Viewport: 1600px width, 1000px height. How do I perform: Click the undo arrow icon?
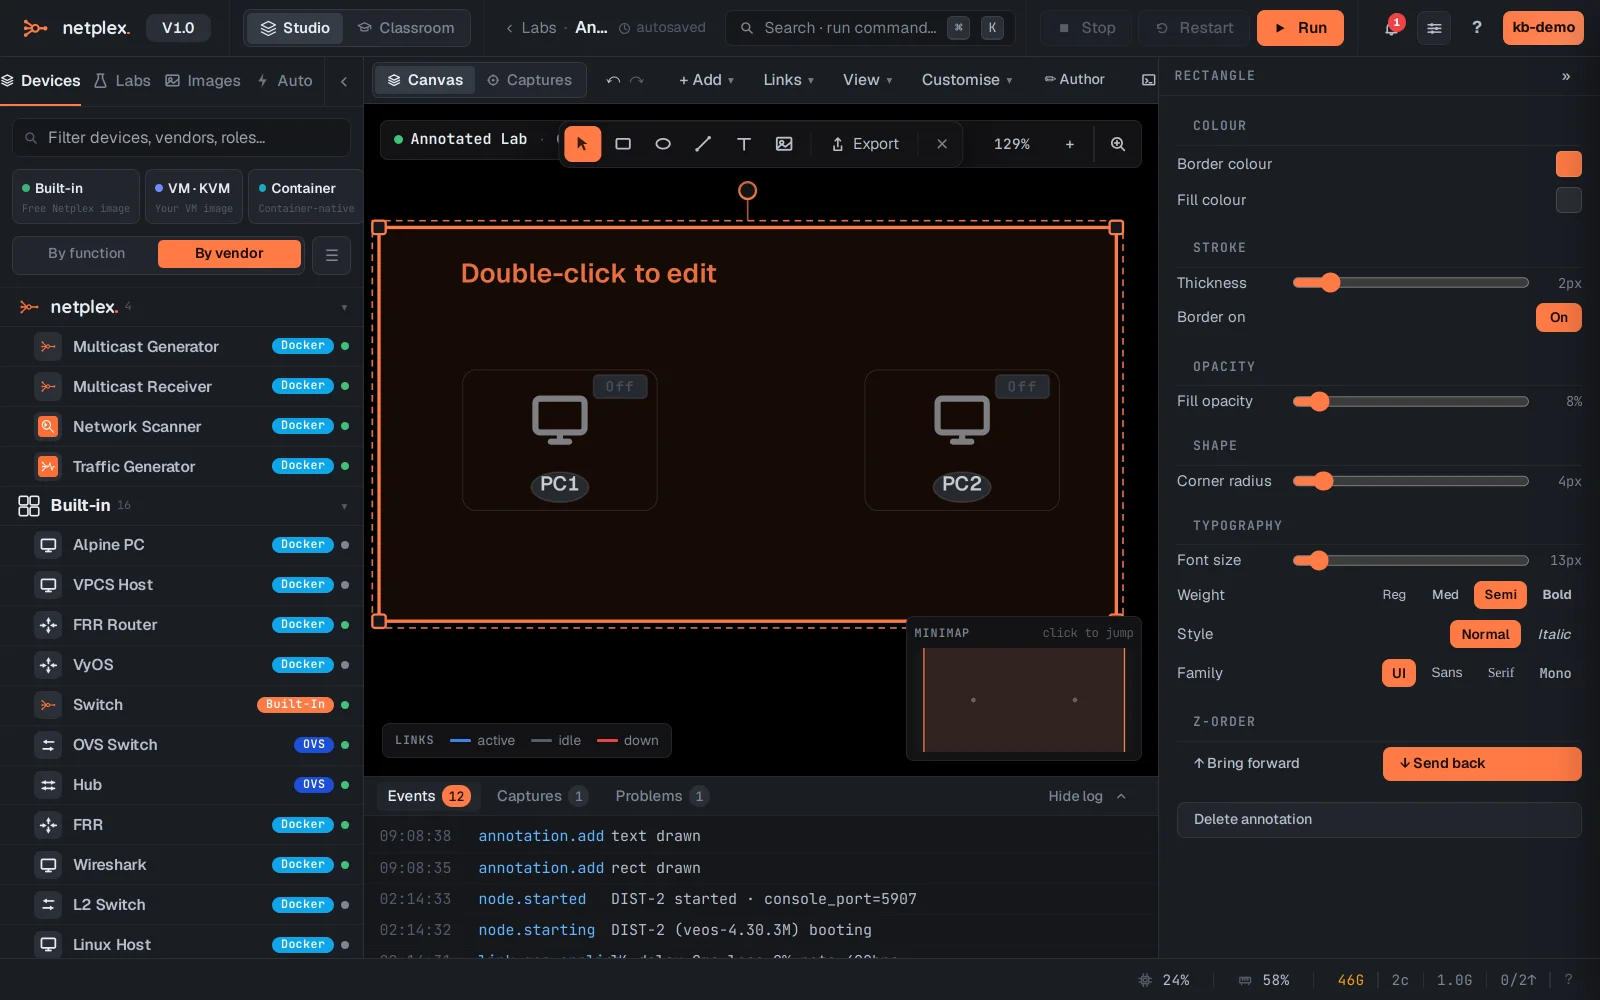click(613, 80)
